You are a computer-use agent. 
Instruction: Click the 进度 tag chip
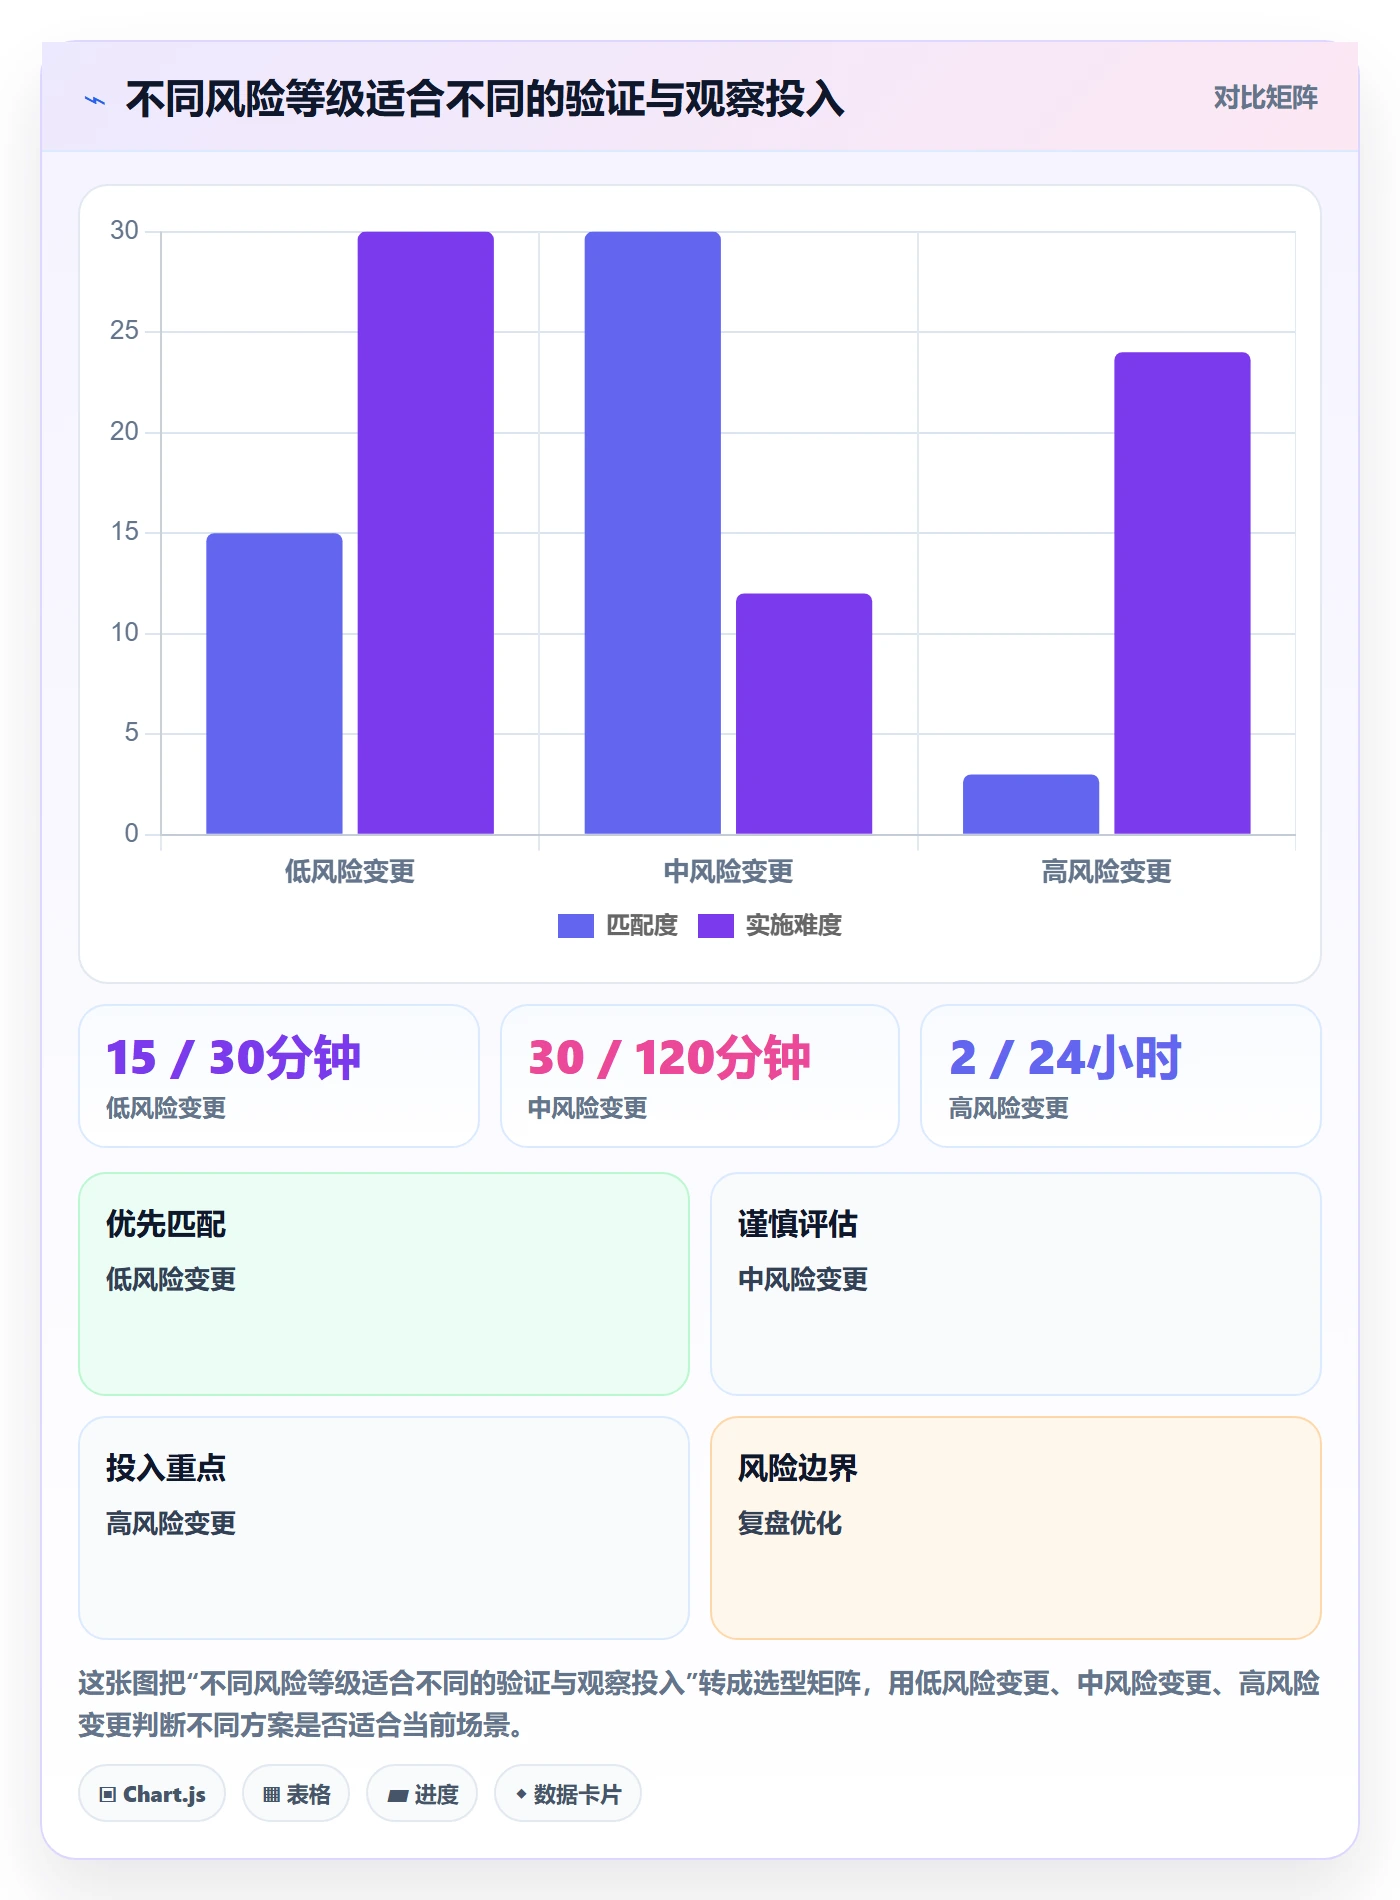point(422,1794)
